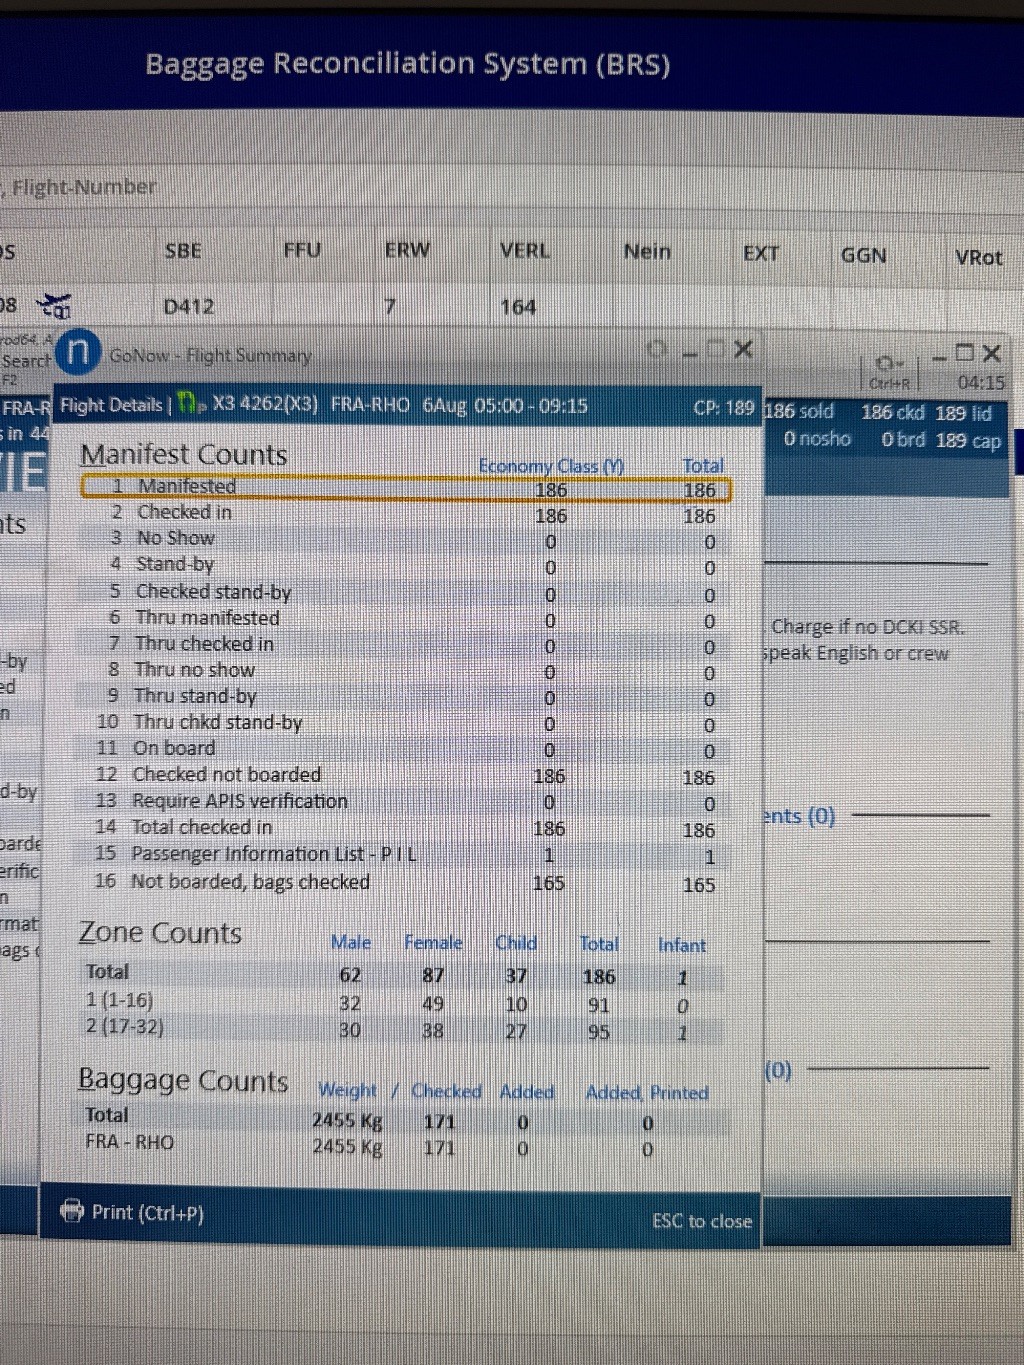
Task: Click the D412 cell in flight table
Action: point(189,306)
